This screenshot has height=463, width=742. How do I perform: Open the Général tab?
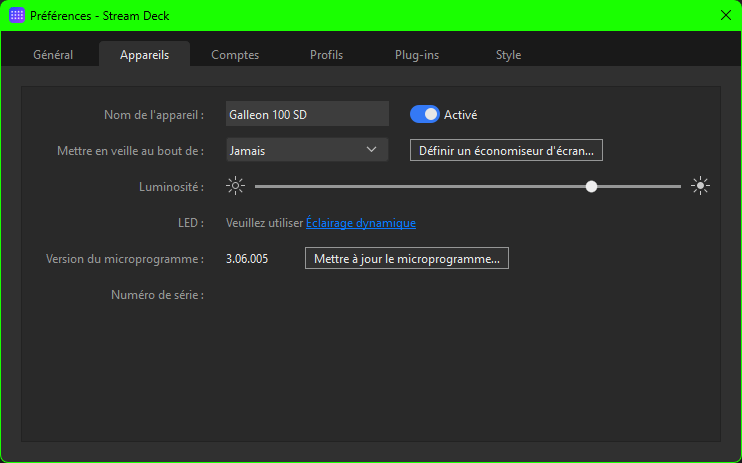[53, 55]
